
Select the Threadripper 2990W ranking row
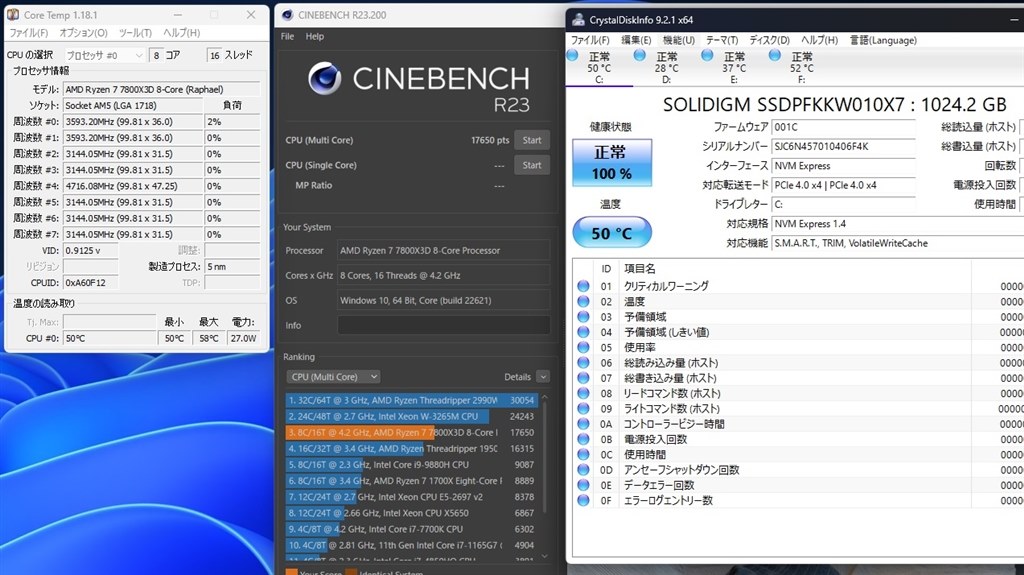point(411,400)
